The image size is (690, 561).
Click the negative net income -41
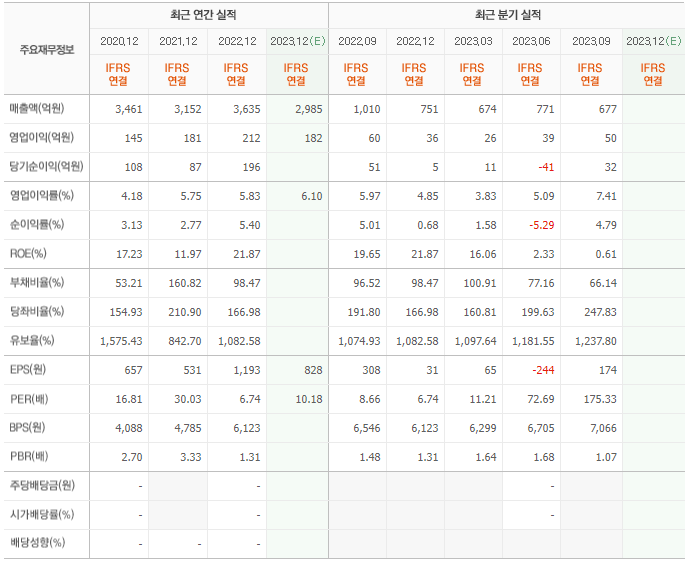click(x=546, y=167)
